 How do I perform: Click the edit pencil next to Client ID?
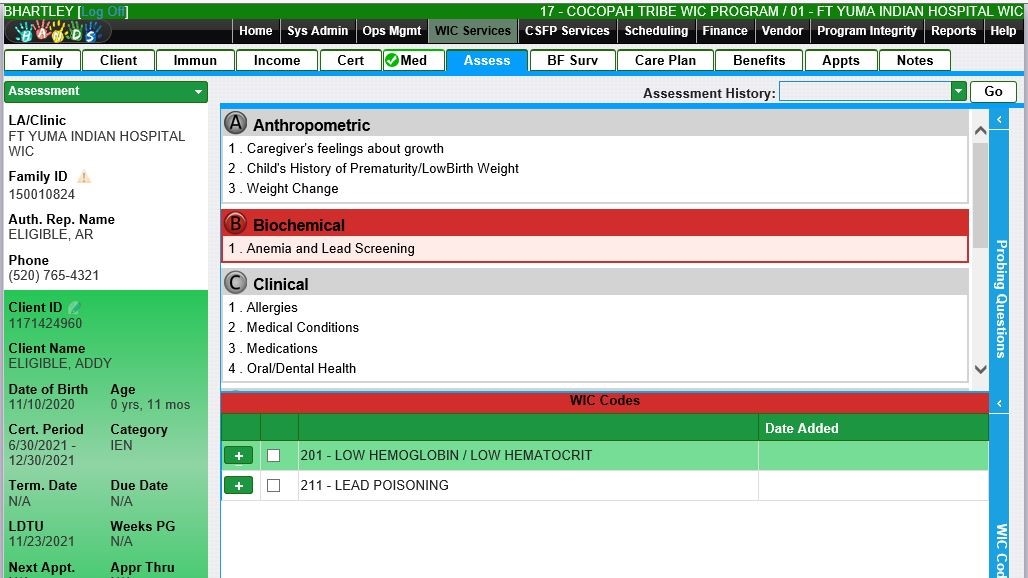click(x=74, y=307)
